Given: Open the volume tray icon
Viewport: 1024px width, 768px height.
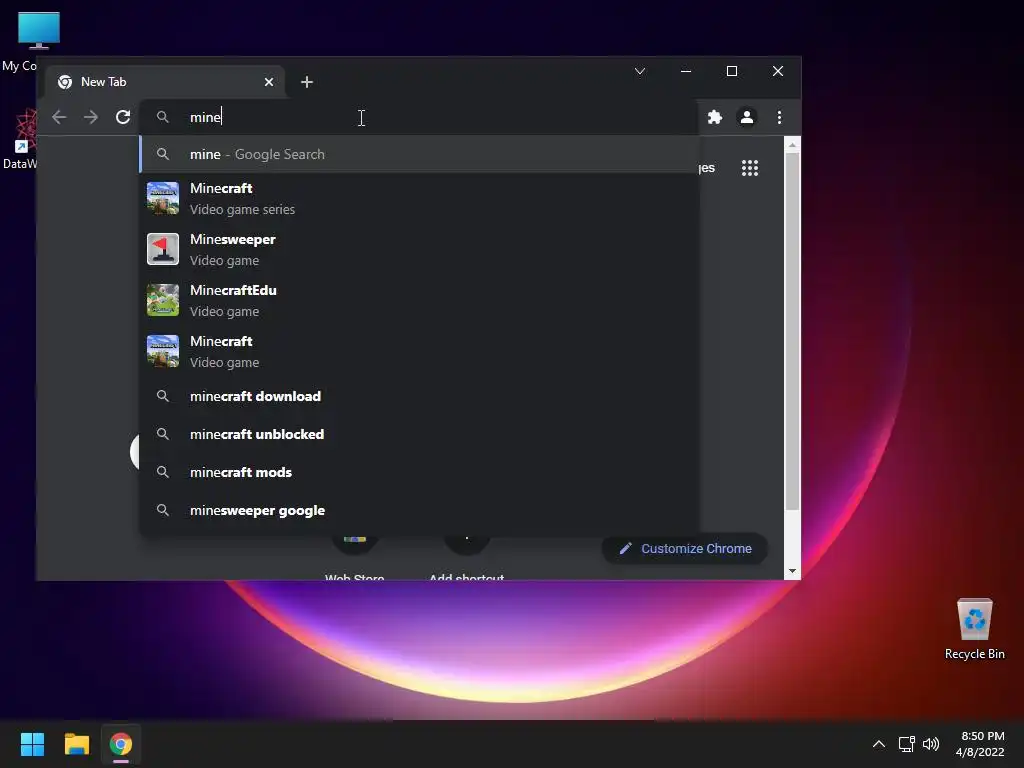Looking at the screenshot, I should coord(931,744).
